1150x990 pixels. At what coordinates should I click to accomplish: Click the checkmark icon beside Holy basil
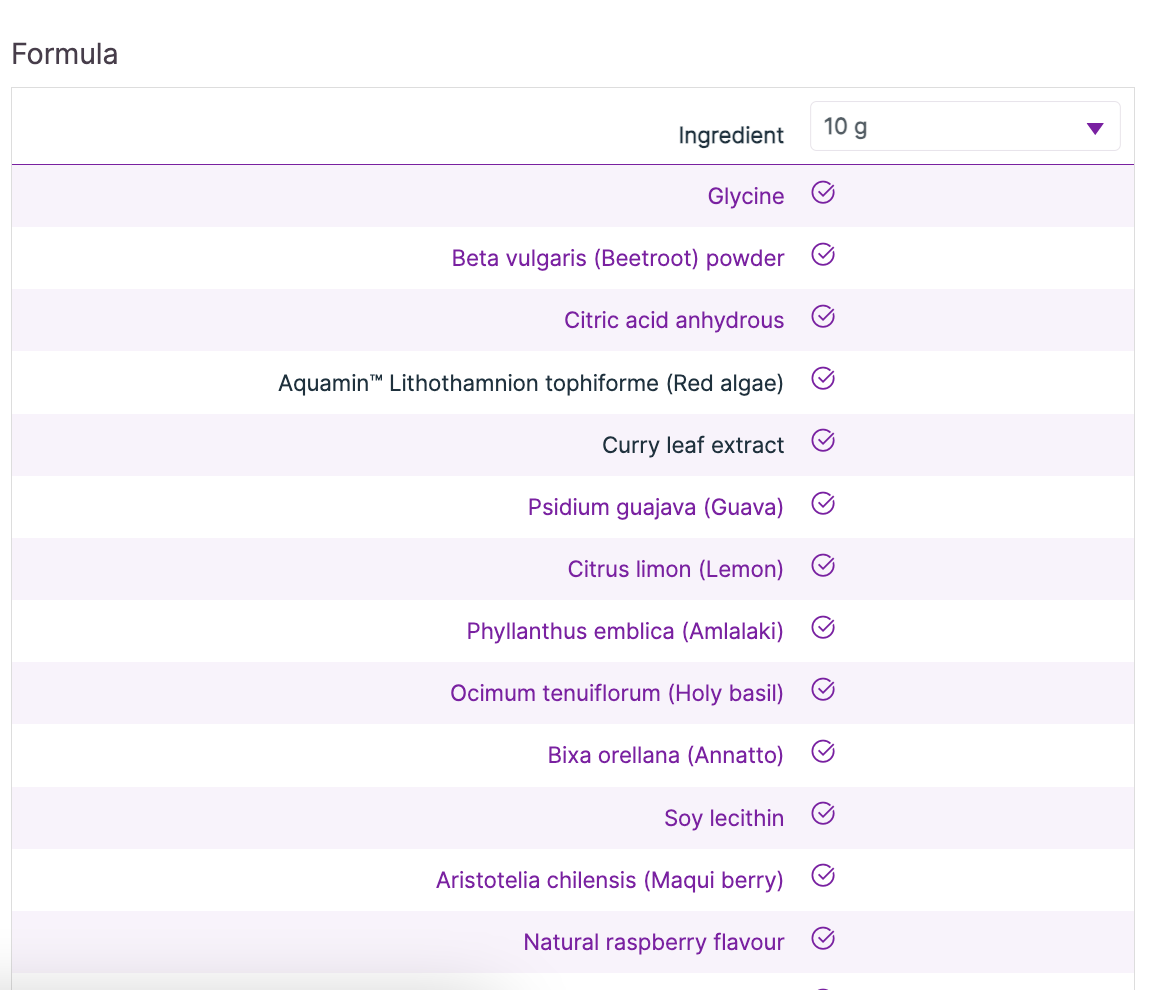823,690
